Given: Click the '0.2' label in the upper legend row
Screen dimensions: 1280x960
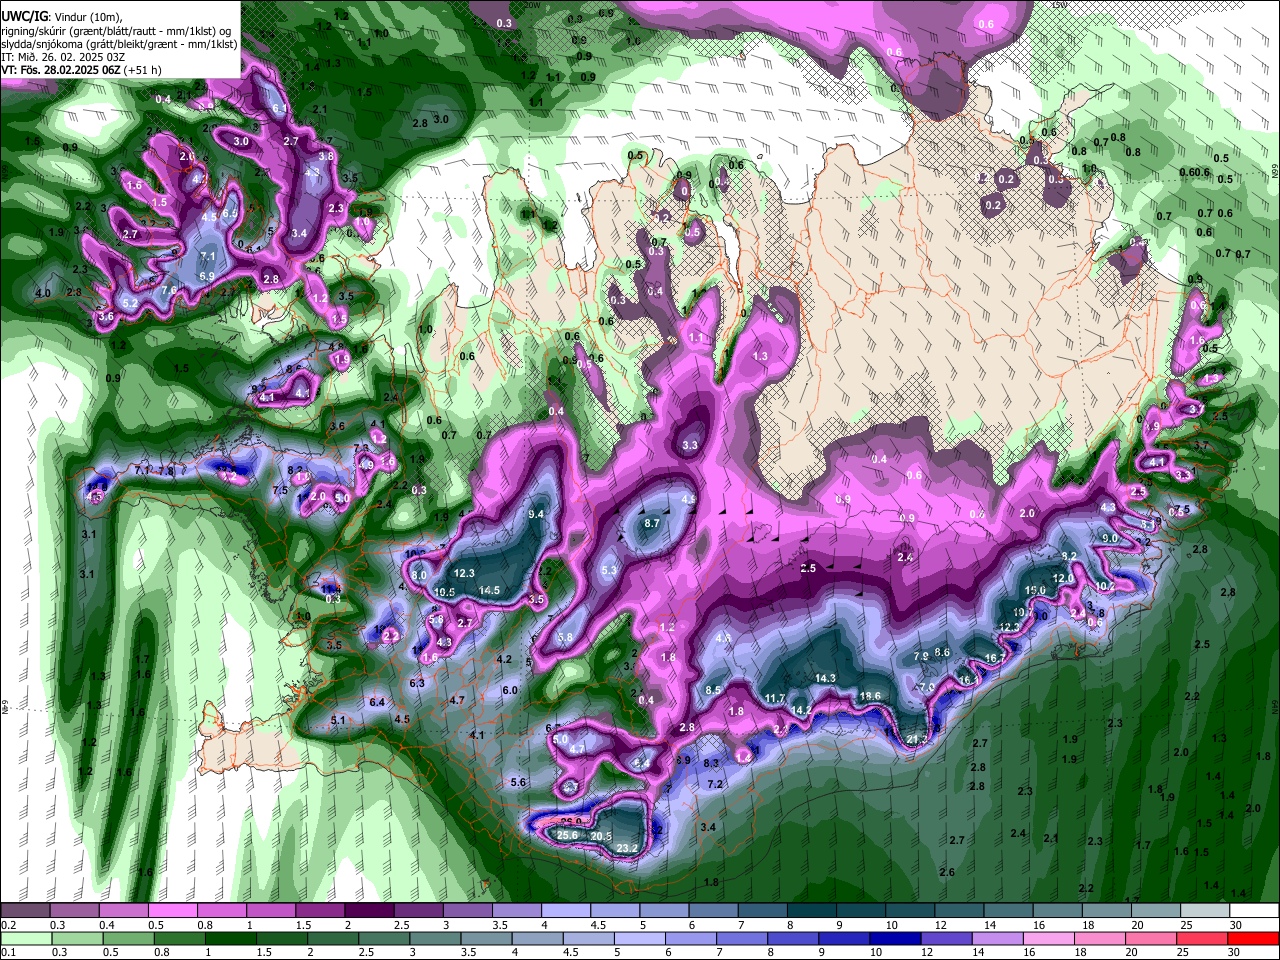Looking at the screenshot, I should click(8, 925).
